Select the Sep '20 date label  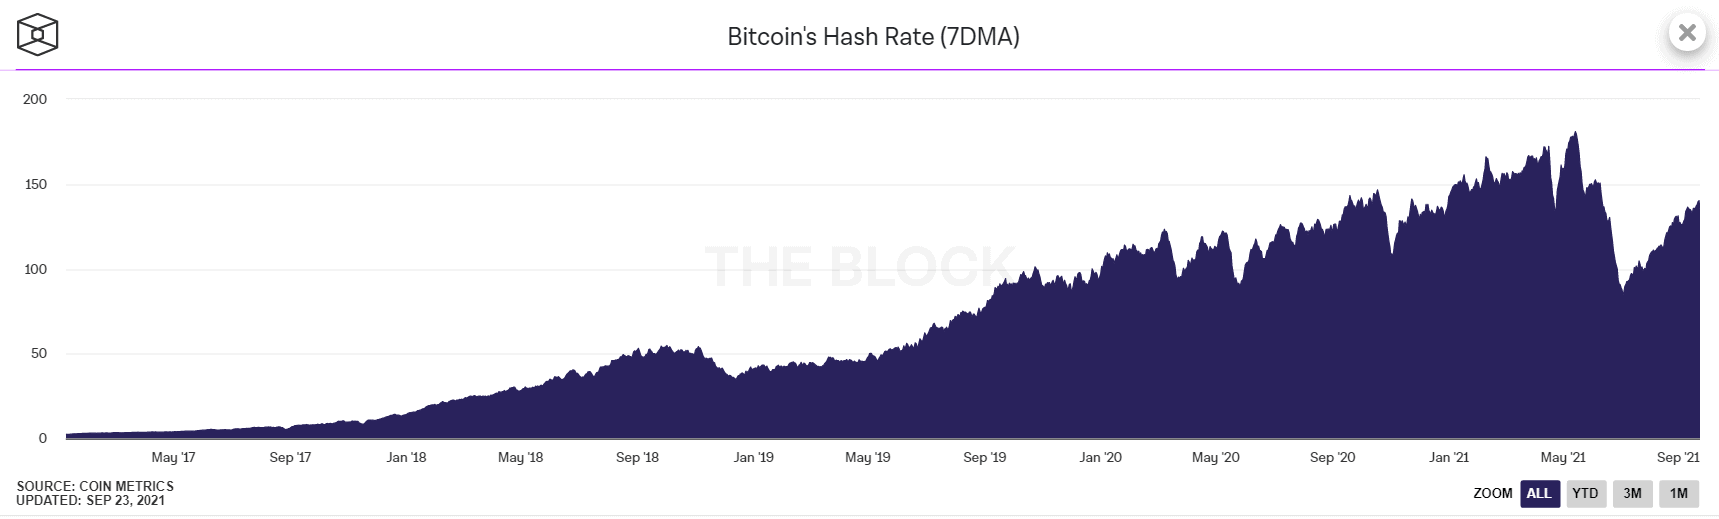pyautogui.click(x=1332, y=457)
